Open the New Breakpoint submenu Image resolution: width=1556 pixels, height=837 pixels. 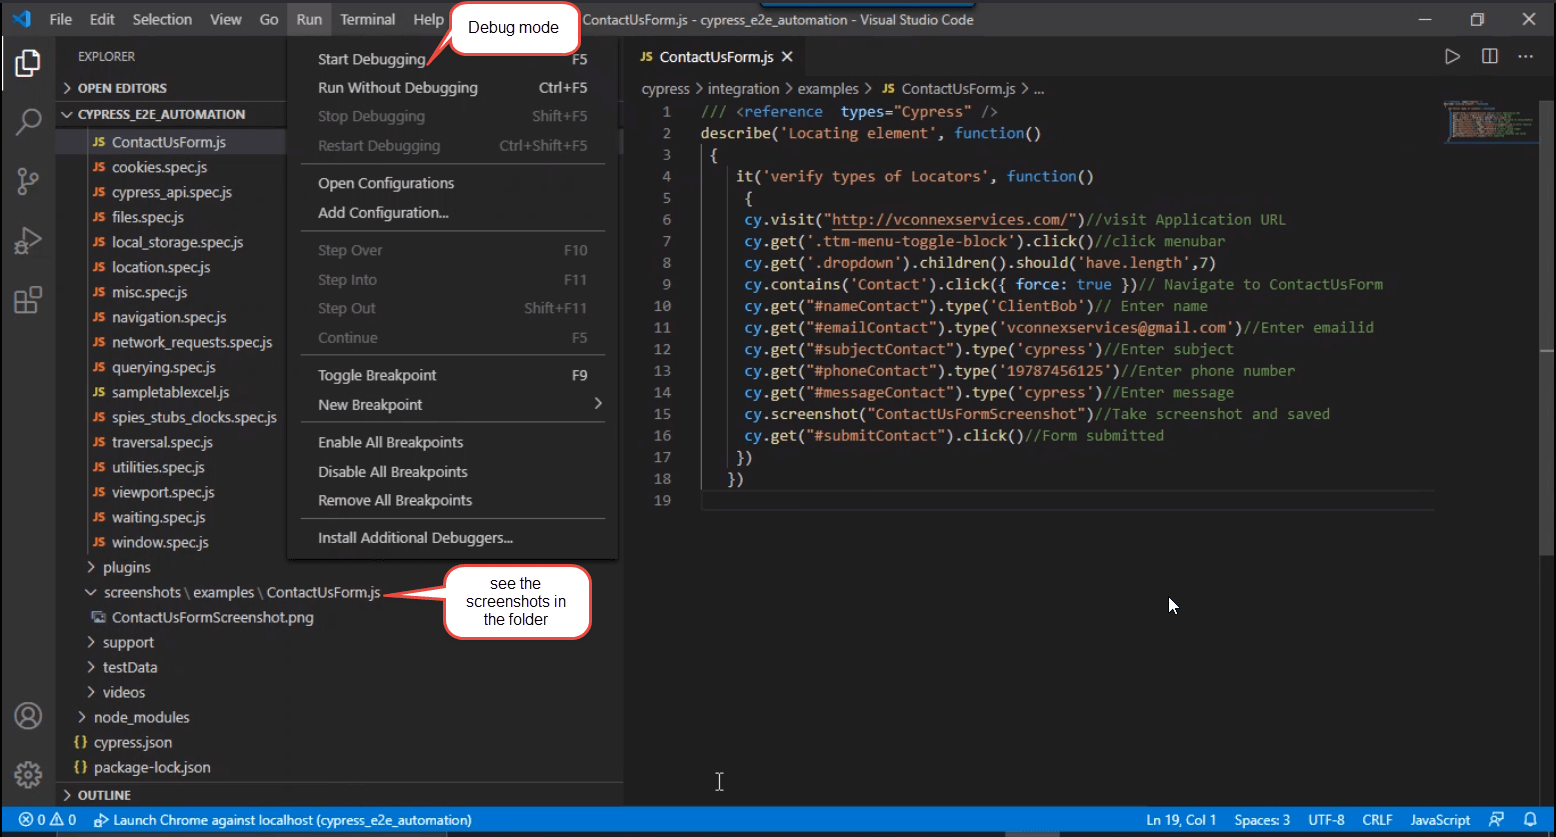[x=452, y=404]
